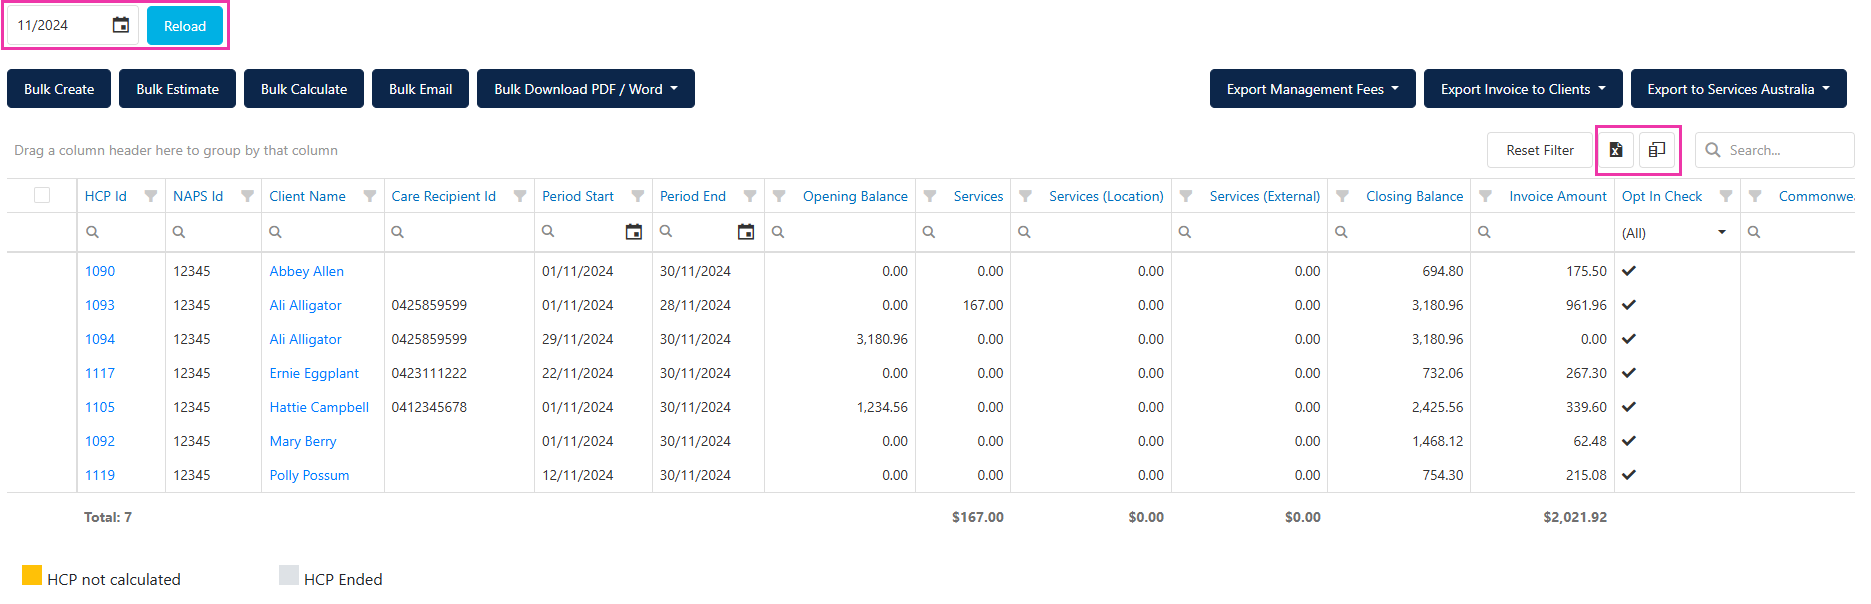This screenshot has height=604, width=1871.
Task: Expand Export Invoice to Clients dropdown
Action: click(1523, 89)
